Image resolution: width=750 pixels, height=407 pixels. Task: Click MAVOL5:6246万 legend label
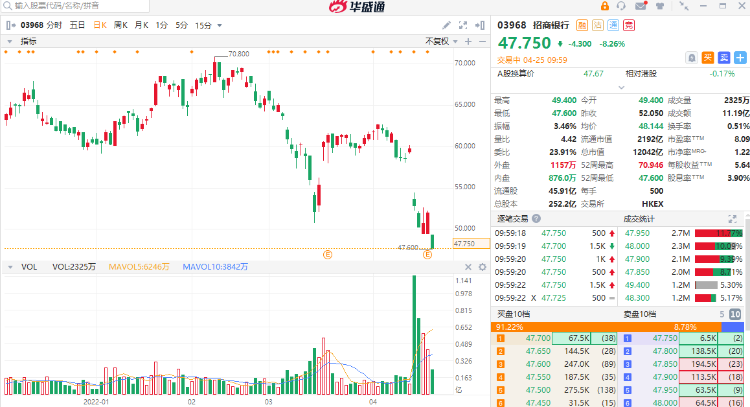139,267
